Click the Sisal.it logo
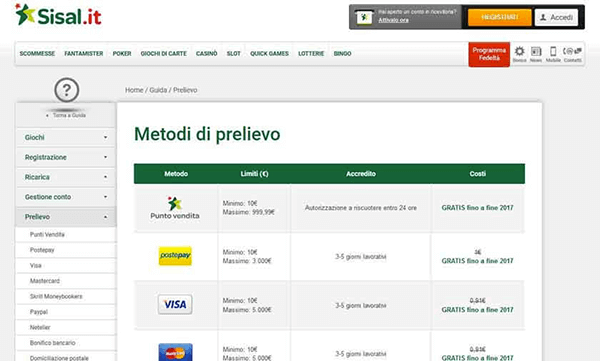Image resolution: width=600 pixels, height=361 pixels. [x=59, y=16]
